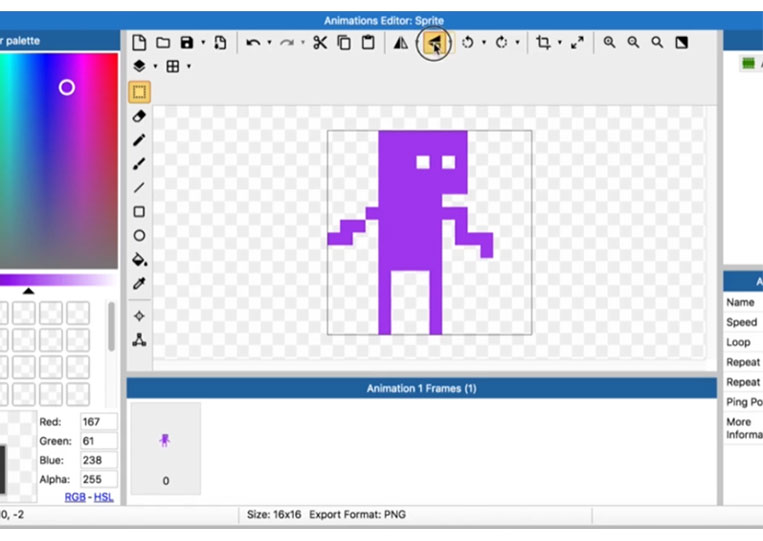Image resolution: width=763 pixels, height=541 pixels.
Task: Click the Alpha value field
Action: 99,479
